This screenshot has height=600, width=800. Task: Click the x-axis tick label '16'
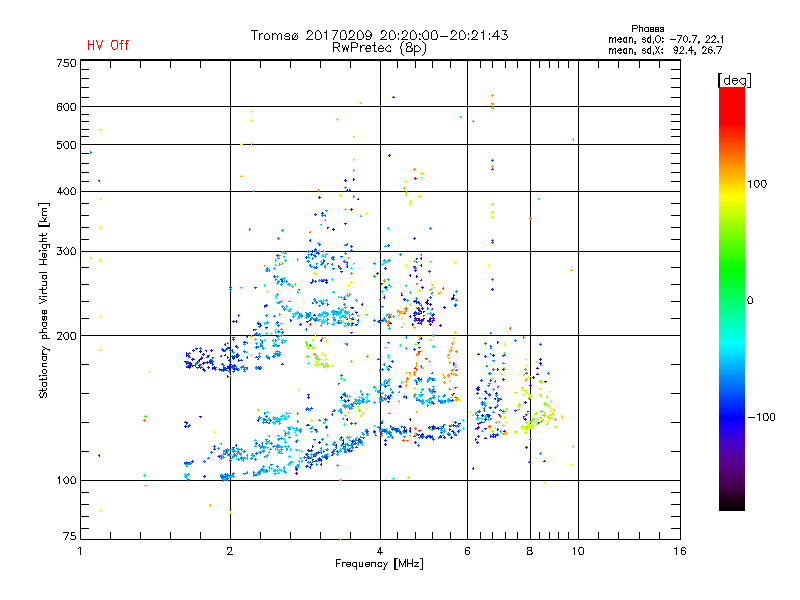pyautogui.click(x=680, y=551)
